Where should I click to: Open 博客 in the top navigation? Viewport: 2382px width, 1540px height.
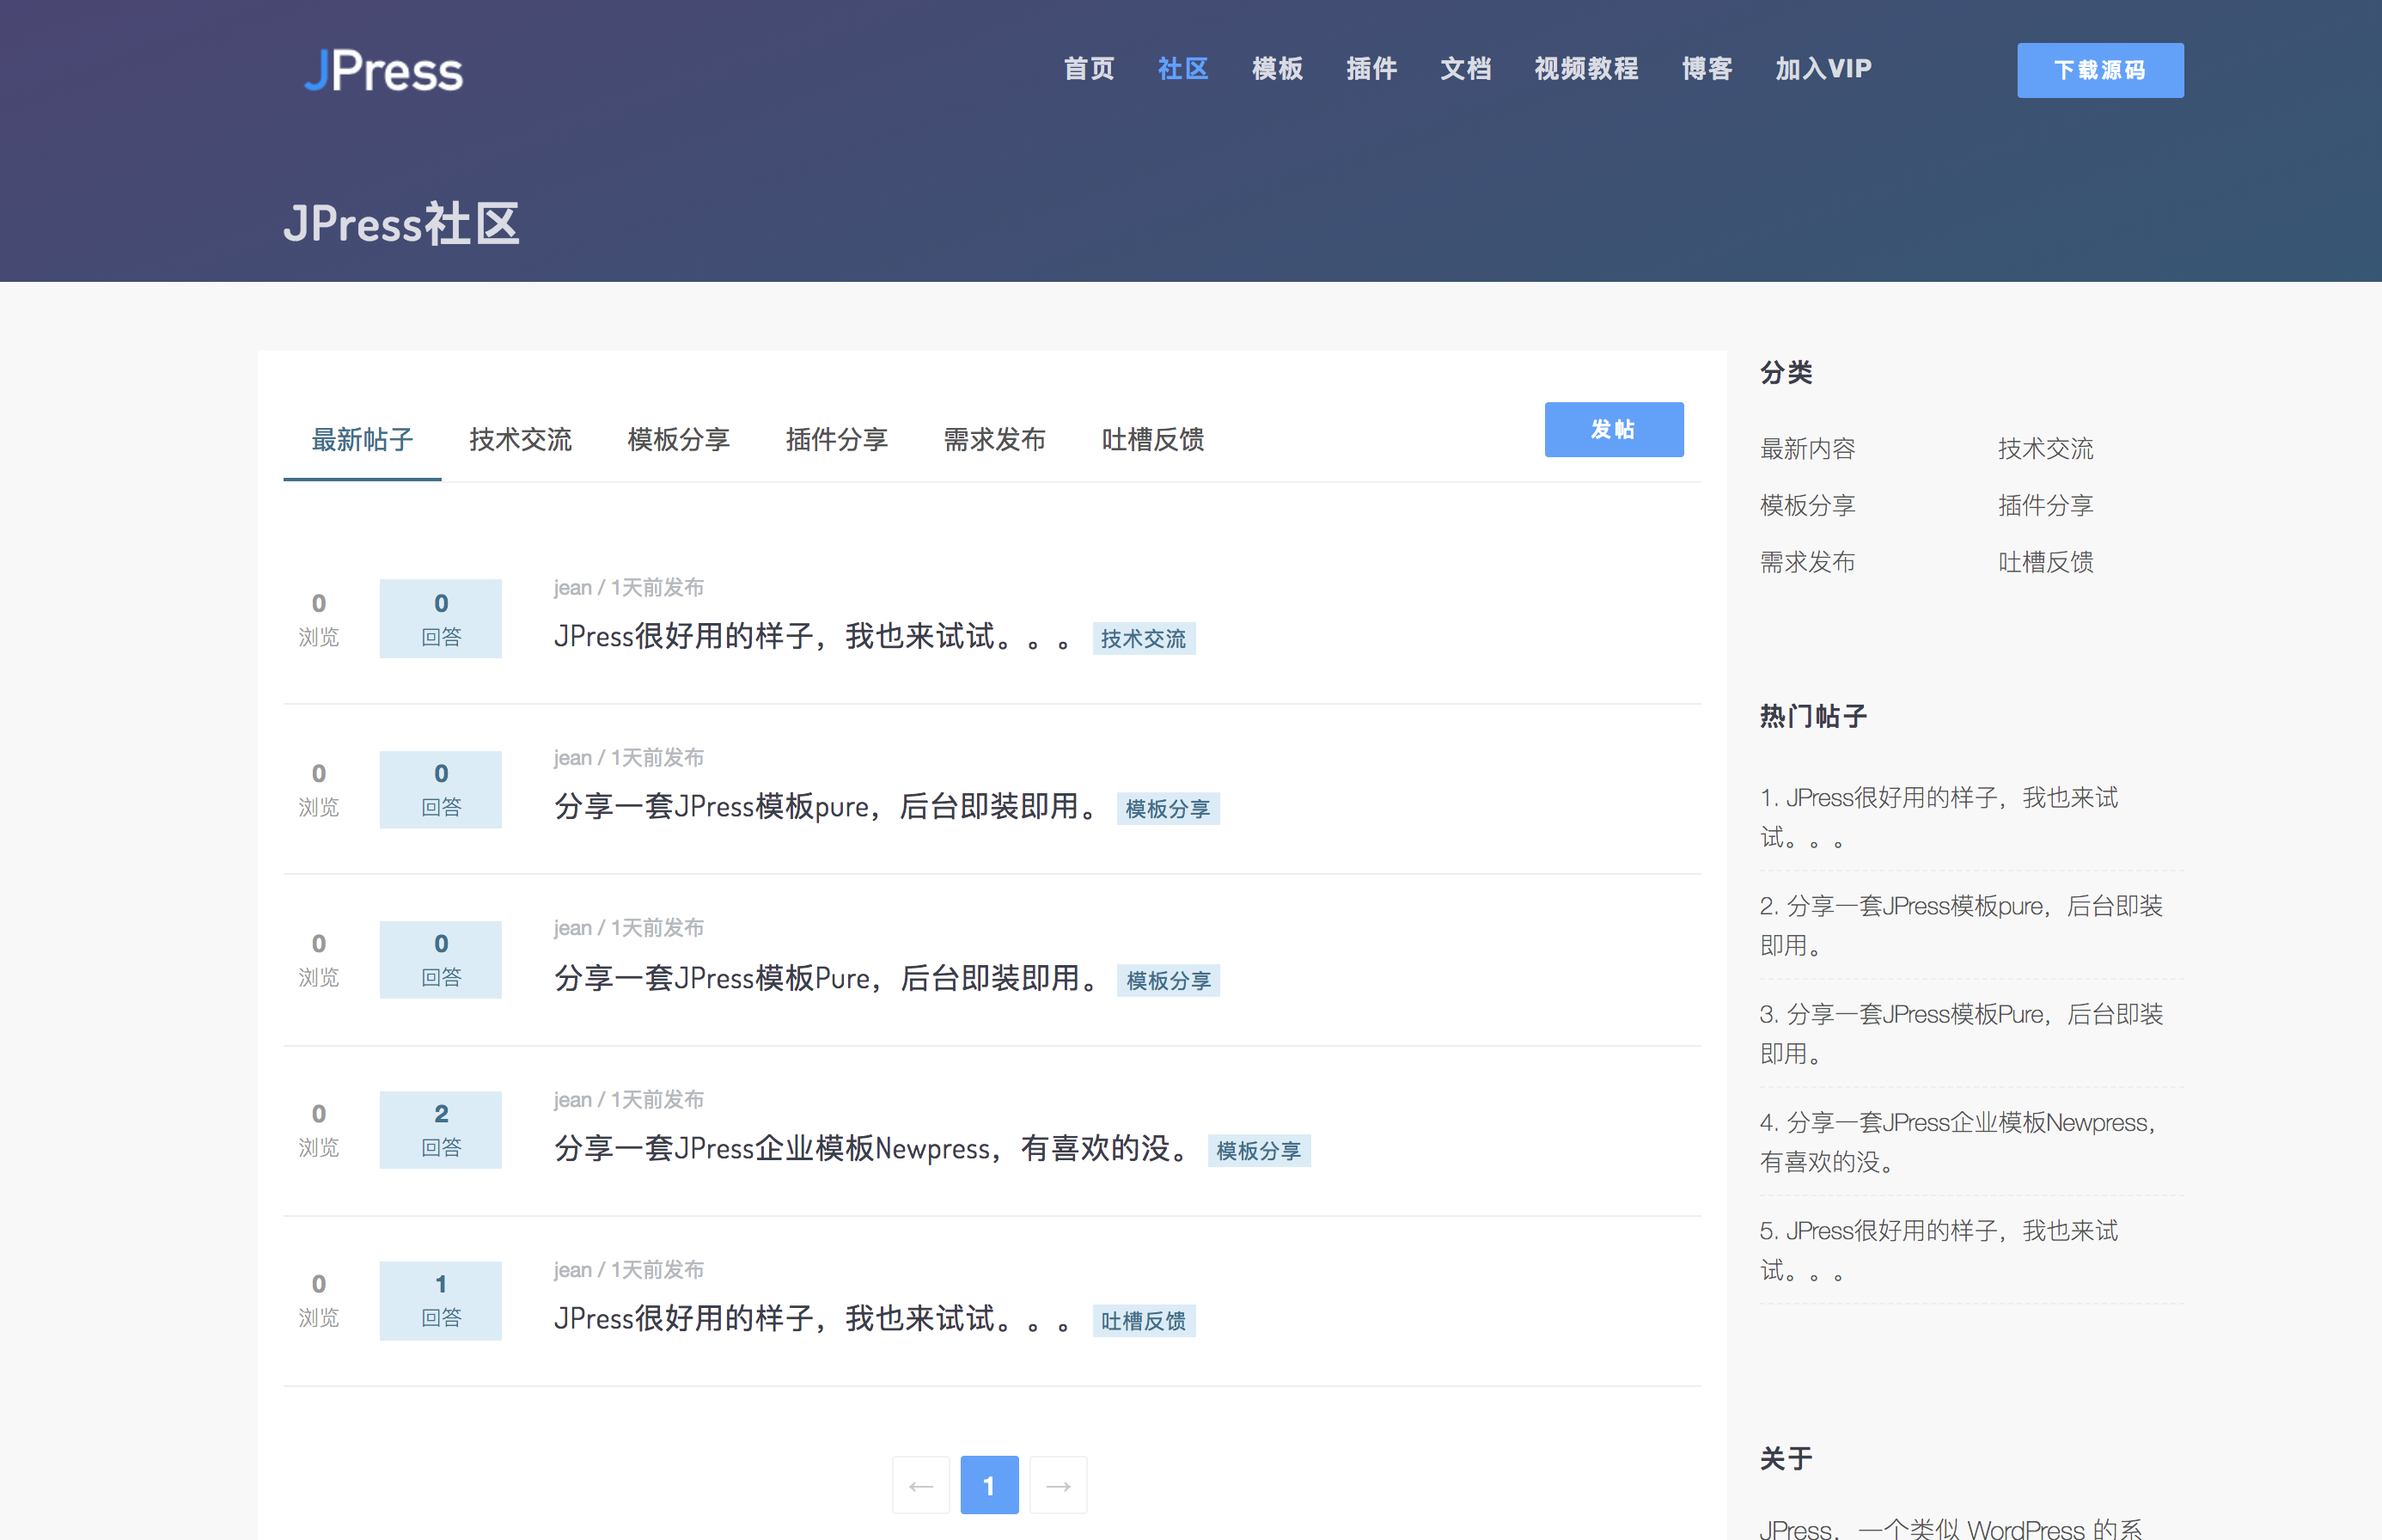[1707, 68]
